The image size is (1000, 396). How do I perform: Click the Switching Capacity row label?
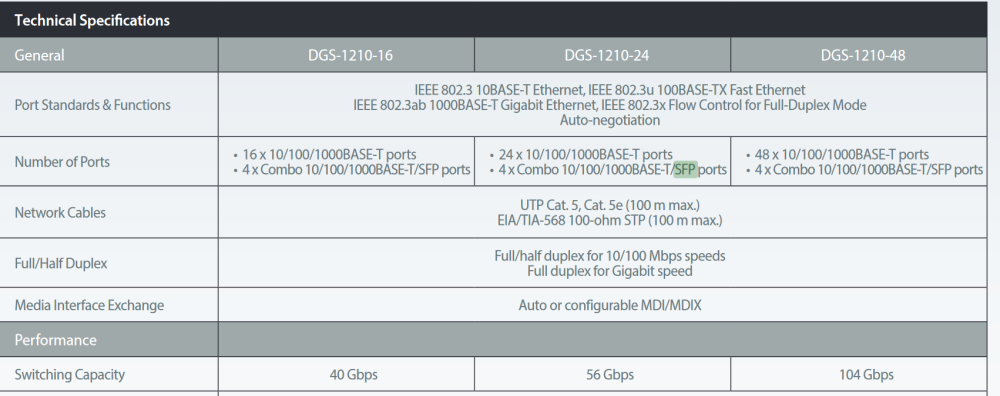[x=70, y=374]
